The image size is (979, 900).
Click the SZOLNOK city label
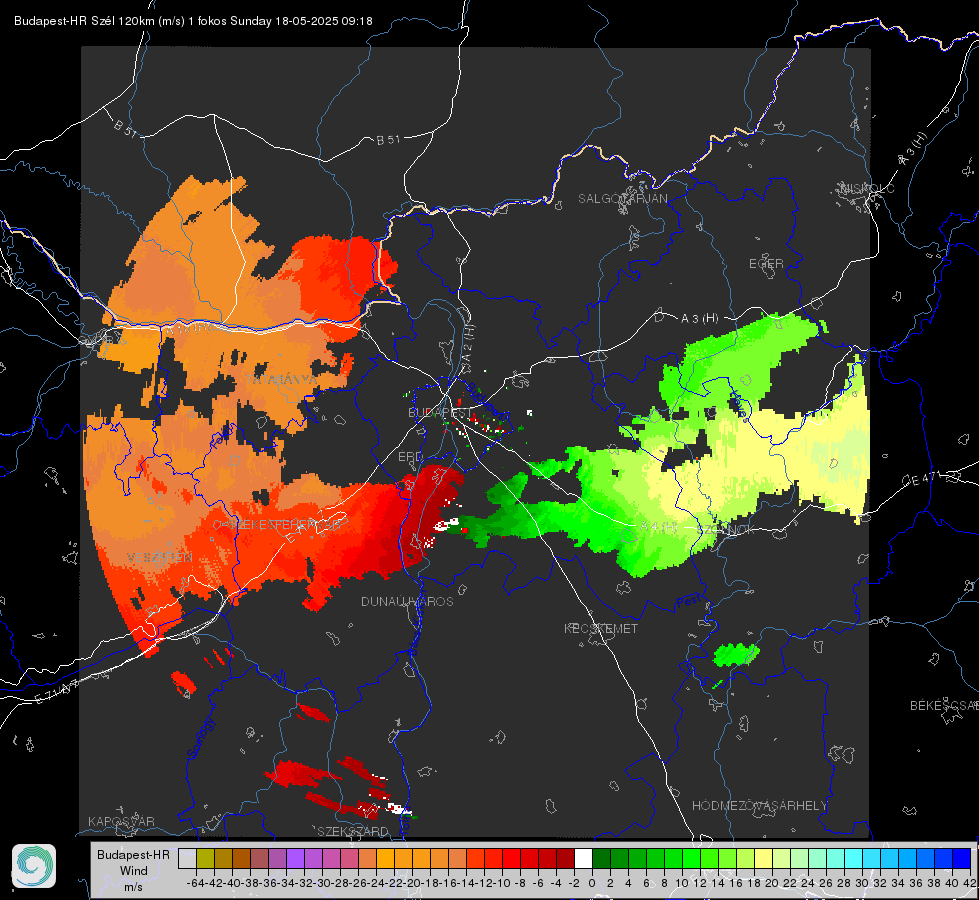pos(726,530)
